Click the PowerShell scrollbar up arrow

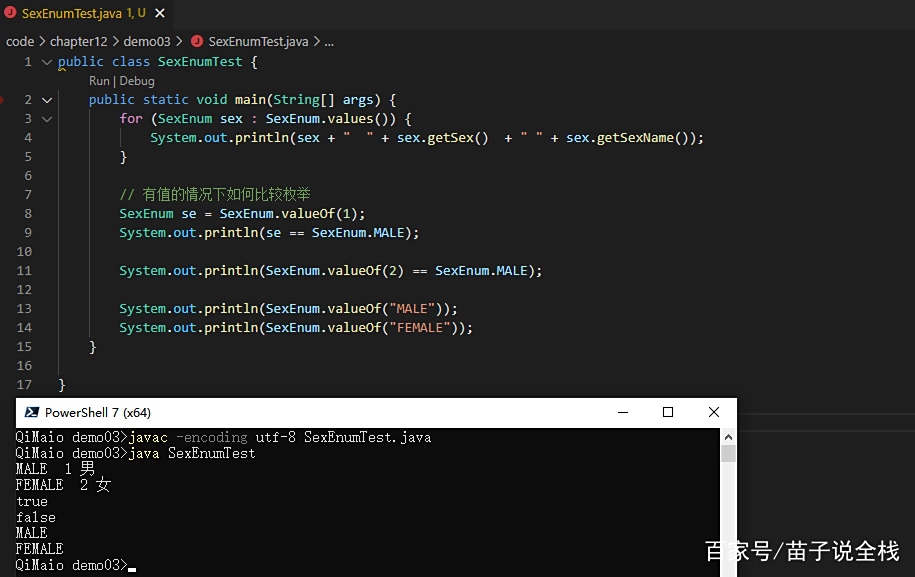pos(728,437)
